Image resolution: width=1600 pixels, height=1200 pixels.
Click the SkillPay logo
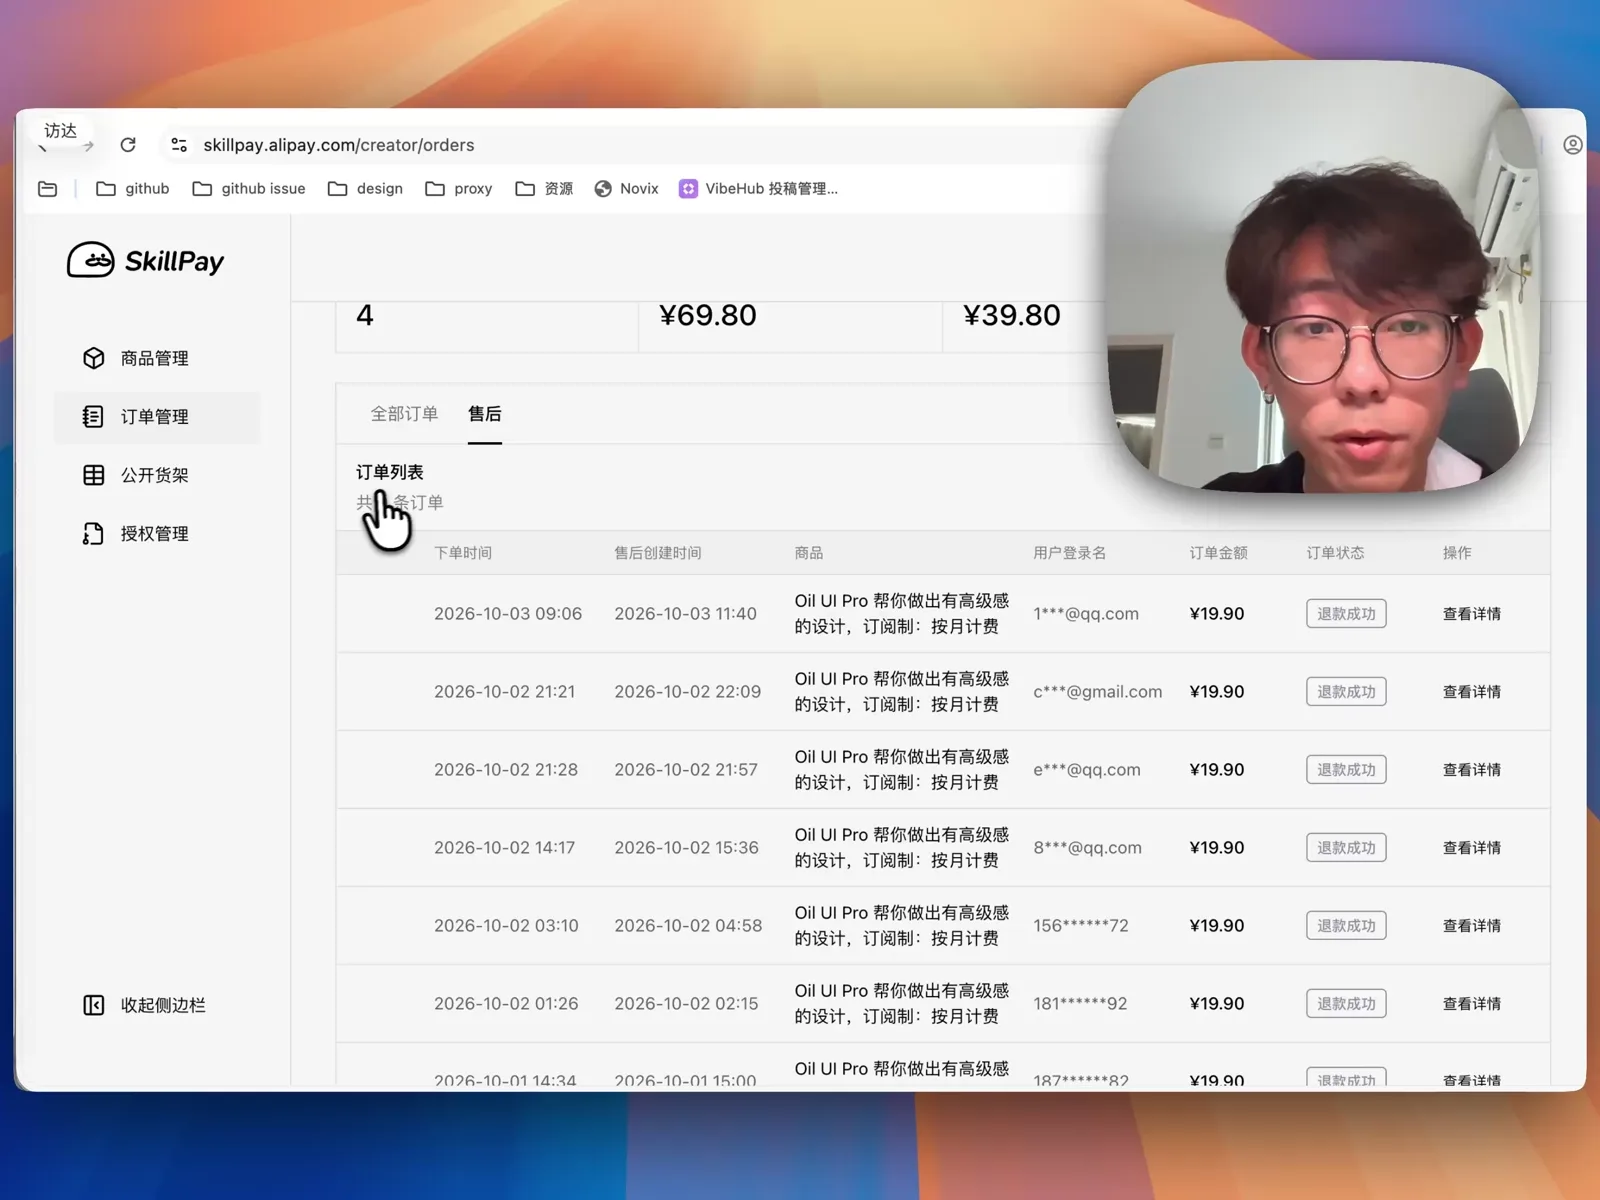pos(146,260)
